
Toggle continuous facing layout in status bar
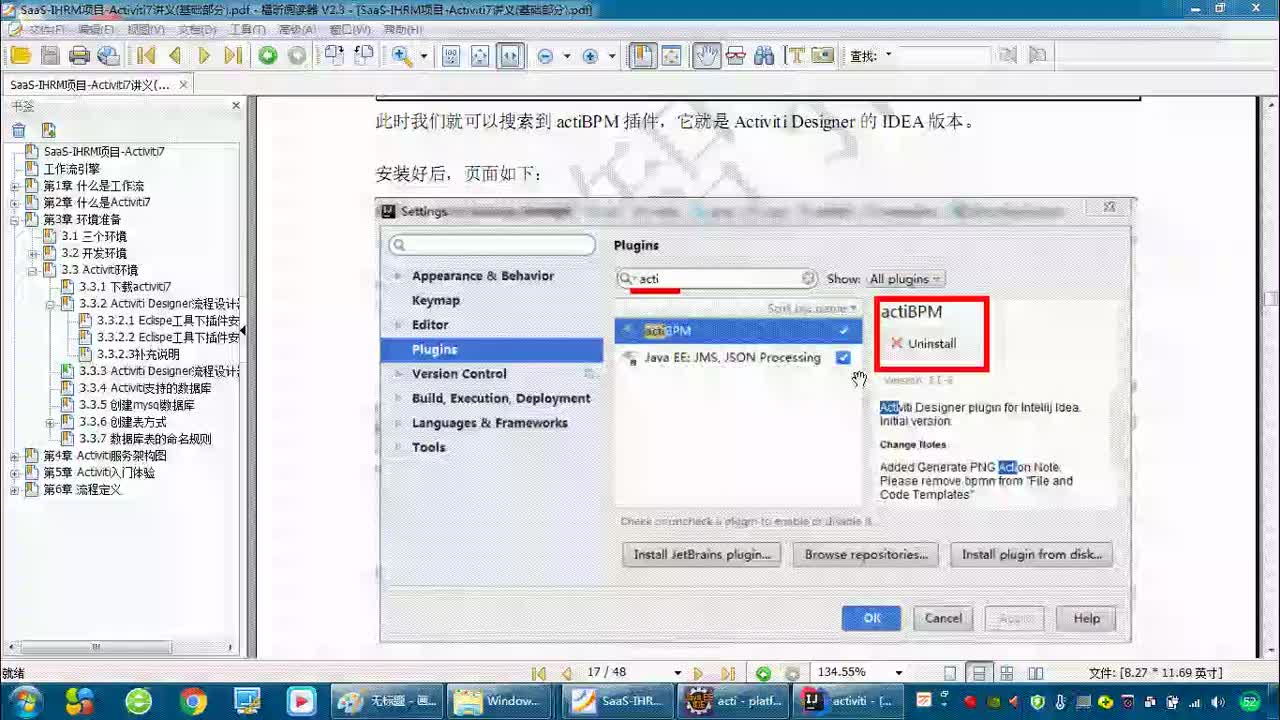pyautogui.click(x=1008, y=673)
